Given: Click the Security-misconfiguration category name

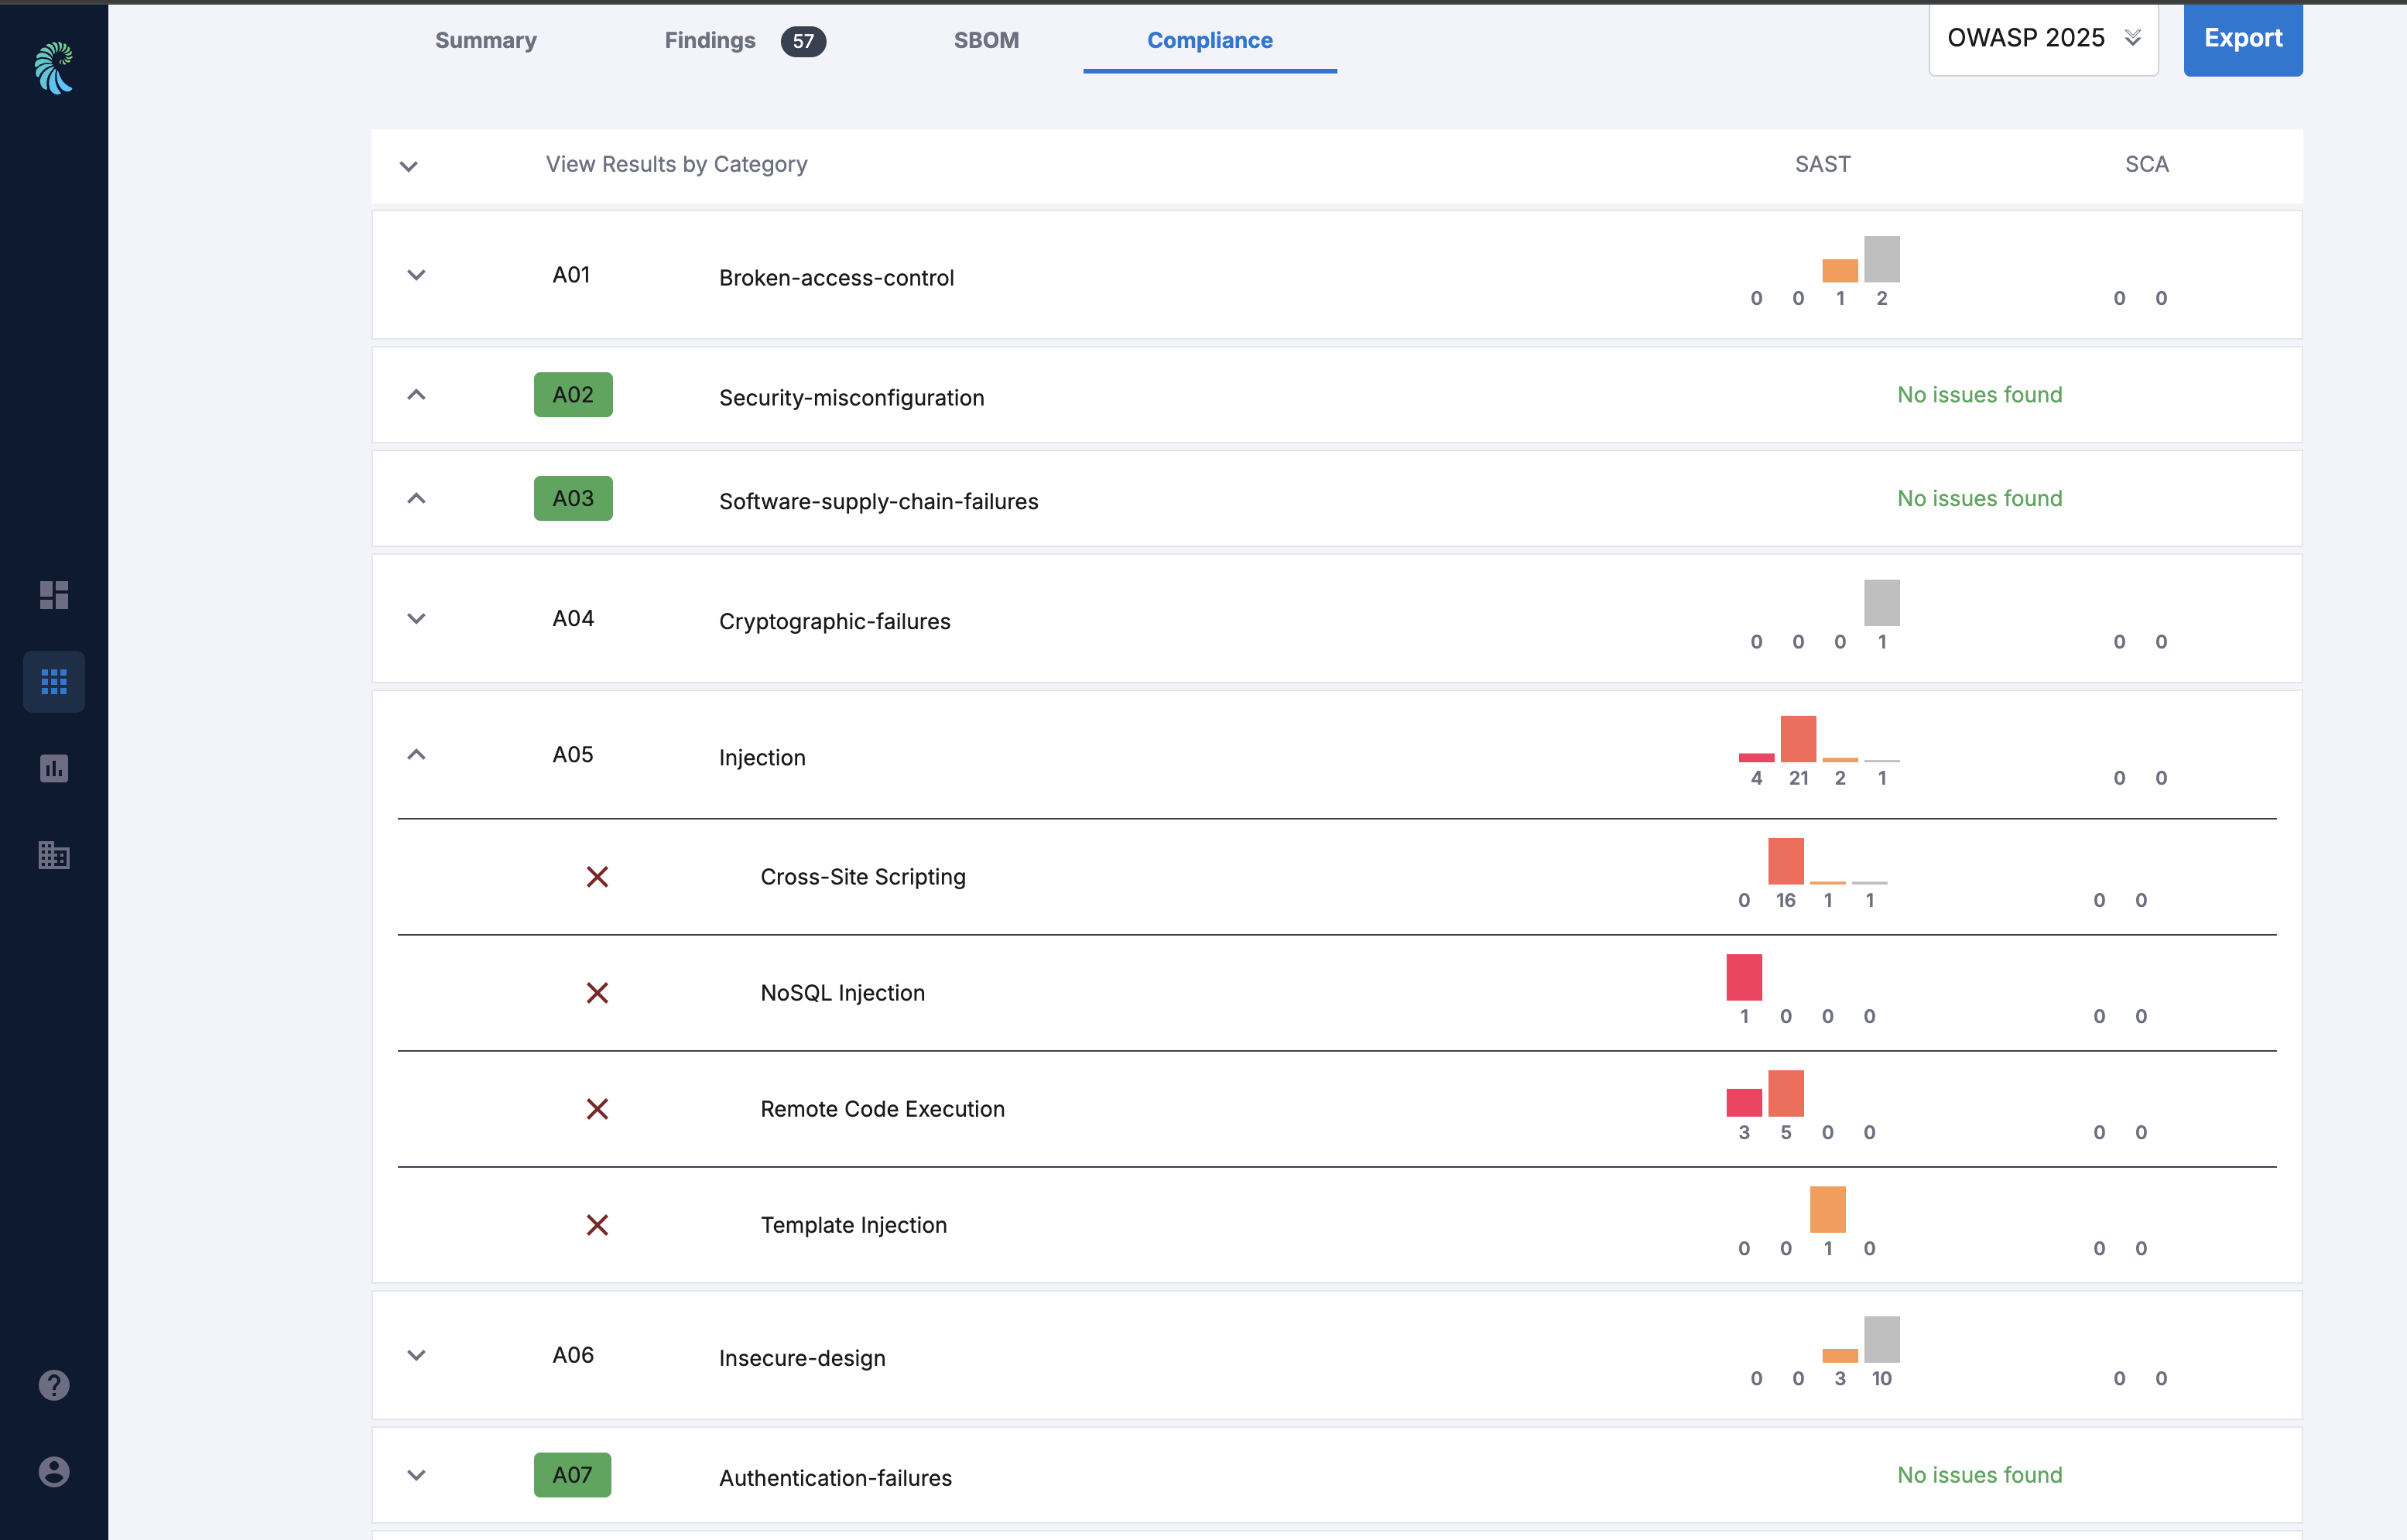Looking at the screenshot, I should tap(851, 398).
